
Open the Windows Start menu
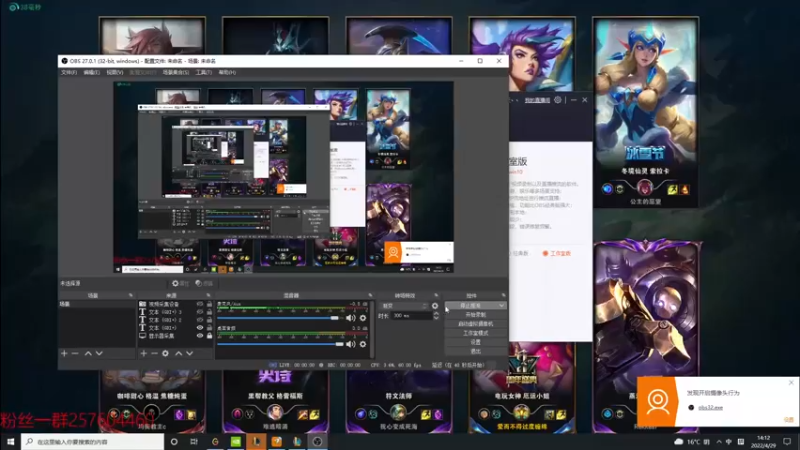(x=10, y=441)
